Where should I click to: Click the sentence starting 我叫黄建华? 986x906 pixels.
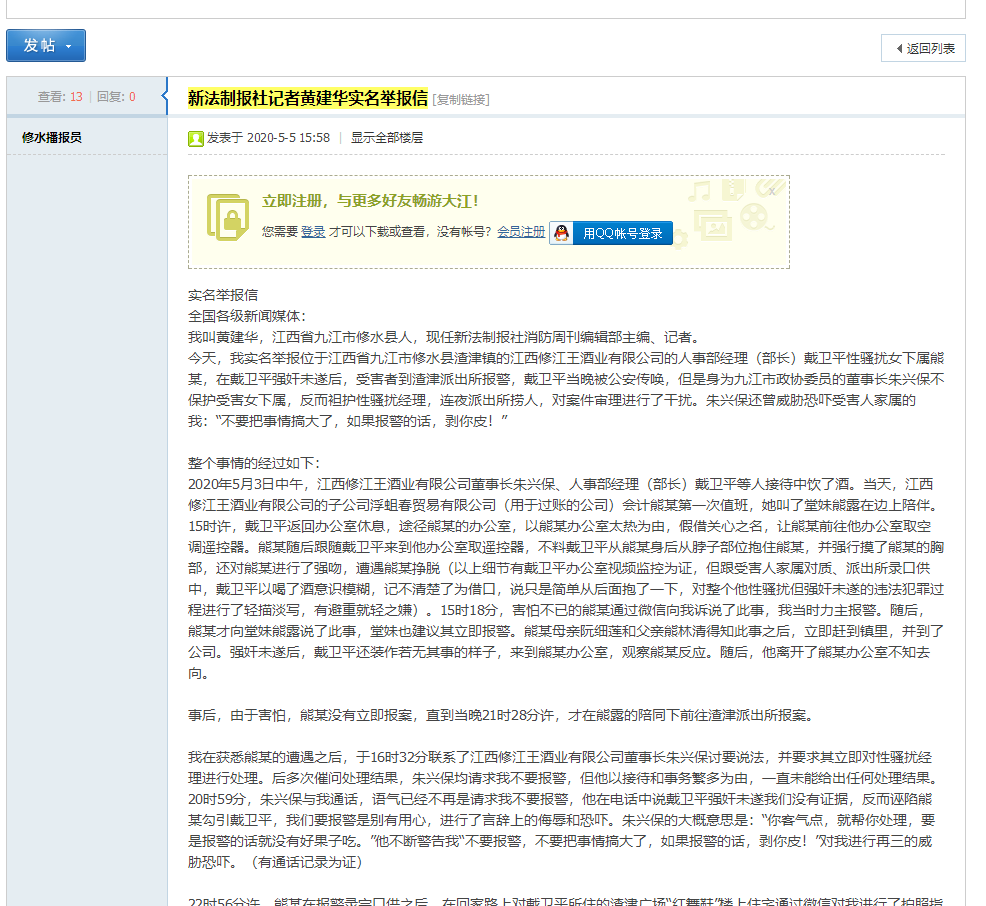point(443,338)
